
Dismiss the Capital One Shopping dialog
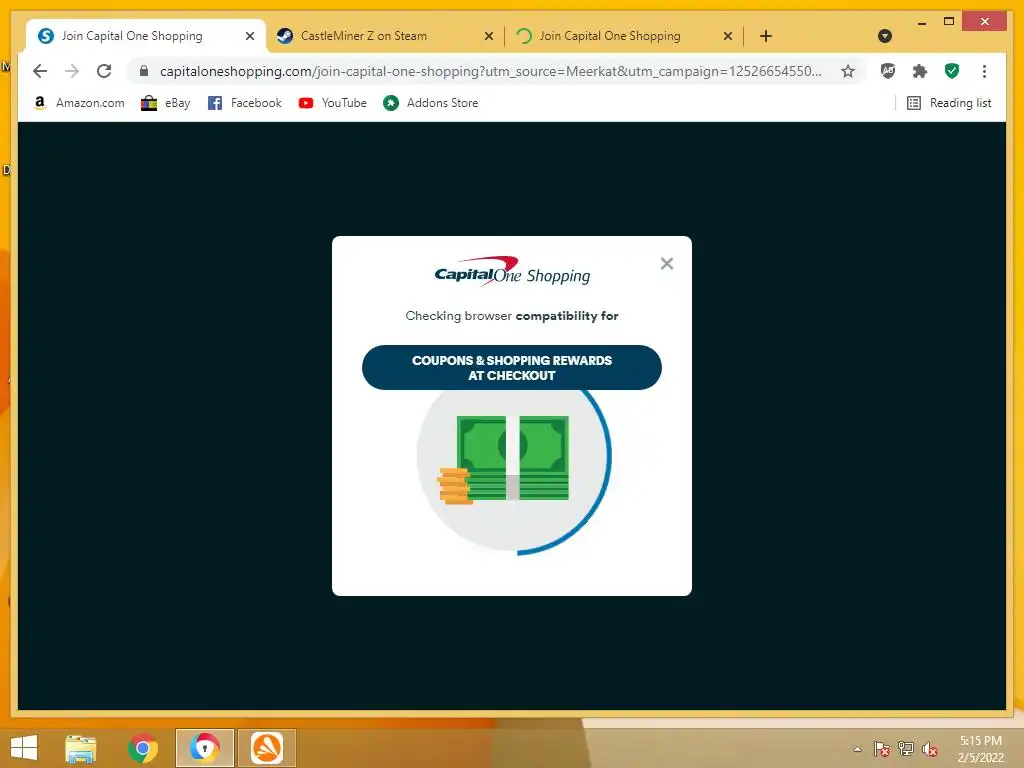point(667,263)
